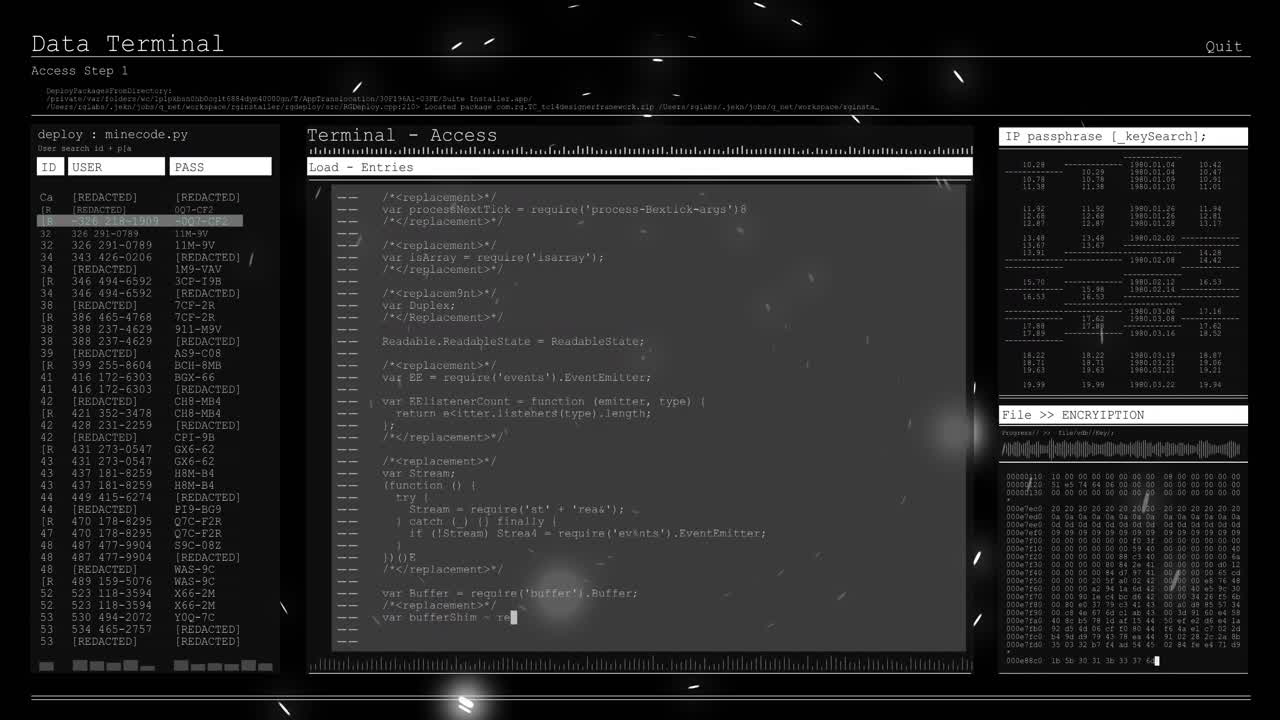Click the date 1980.02.08
Image resolution: width=1280 pixels, height=720 pixels.
(1152, 260)
